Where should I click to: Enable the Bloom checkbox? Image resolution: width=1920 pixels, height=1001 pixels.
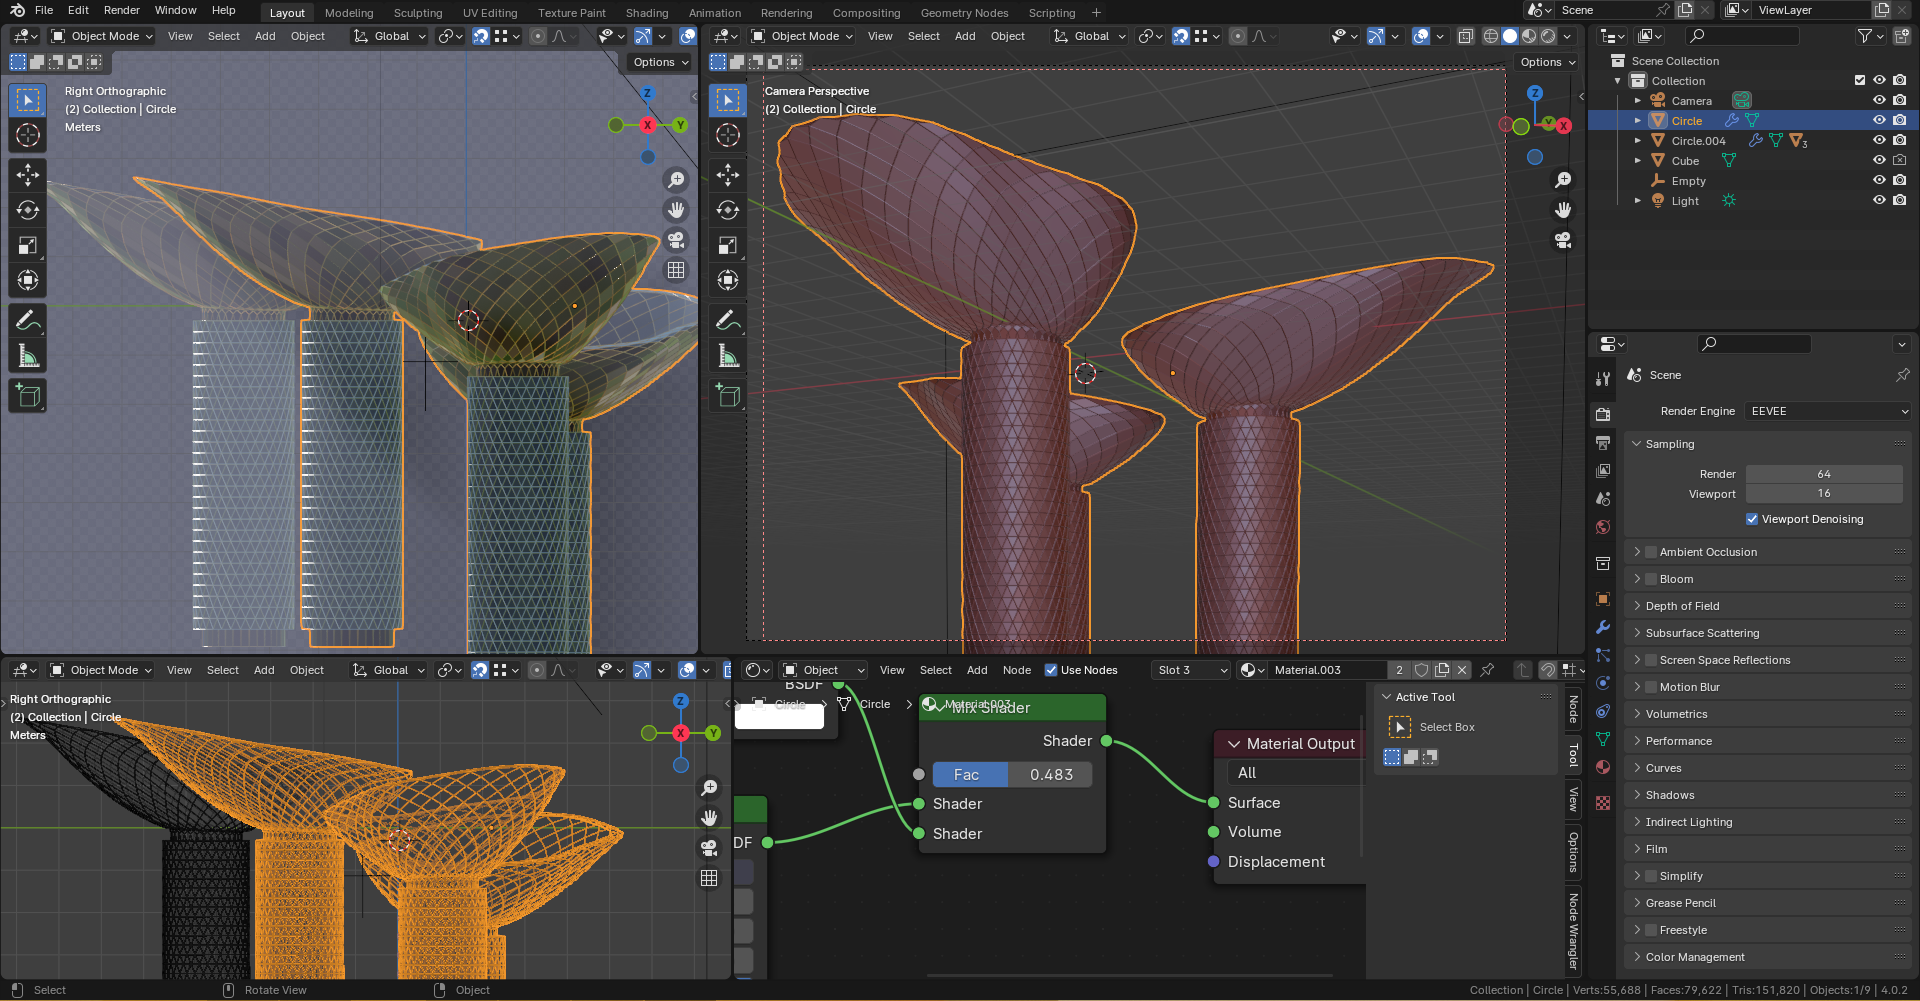pos(1651,579)
